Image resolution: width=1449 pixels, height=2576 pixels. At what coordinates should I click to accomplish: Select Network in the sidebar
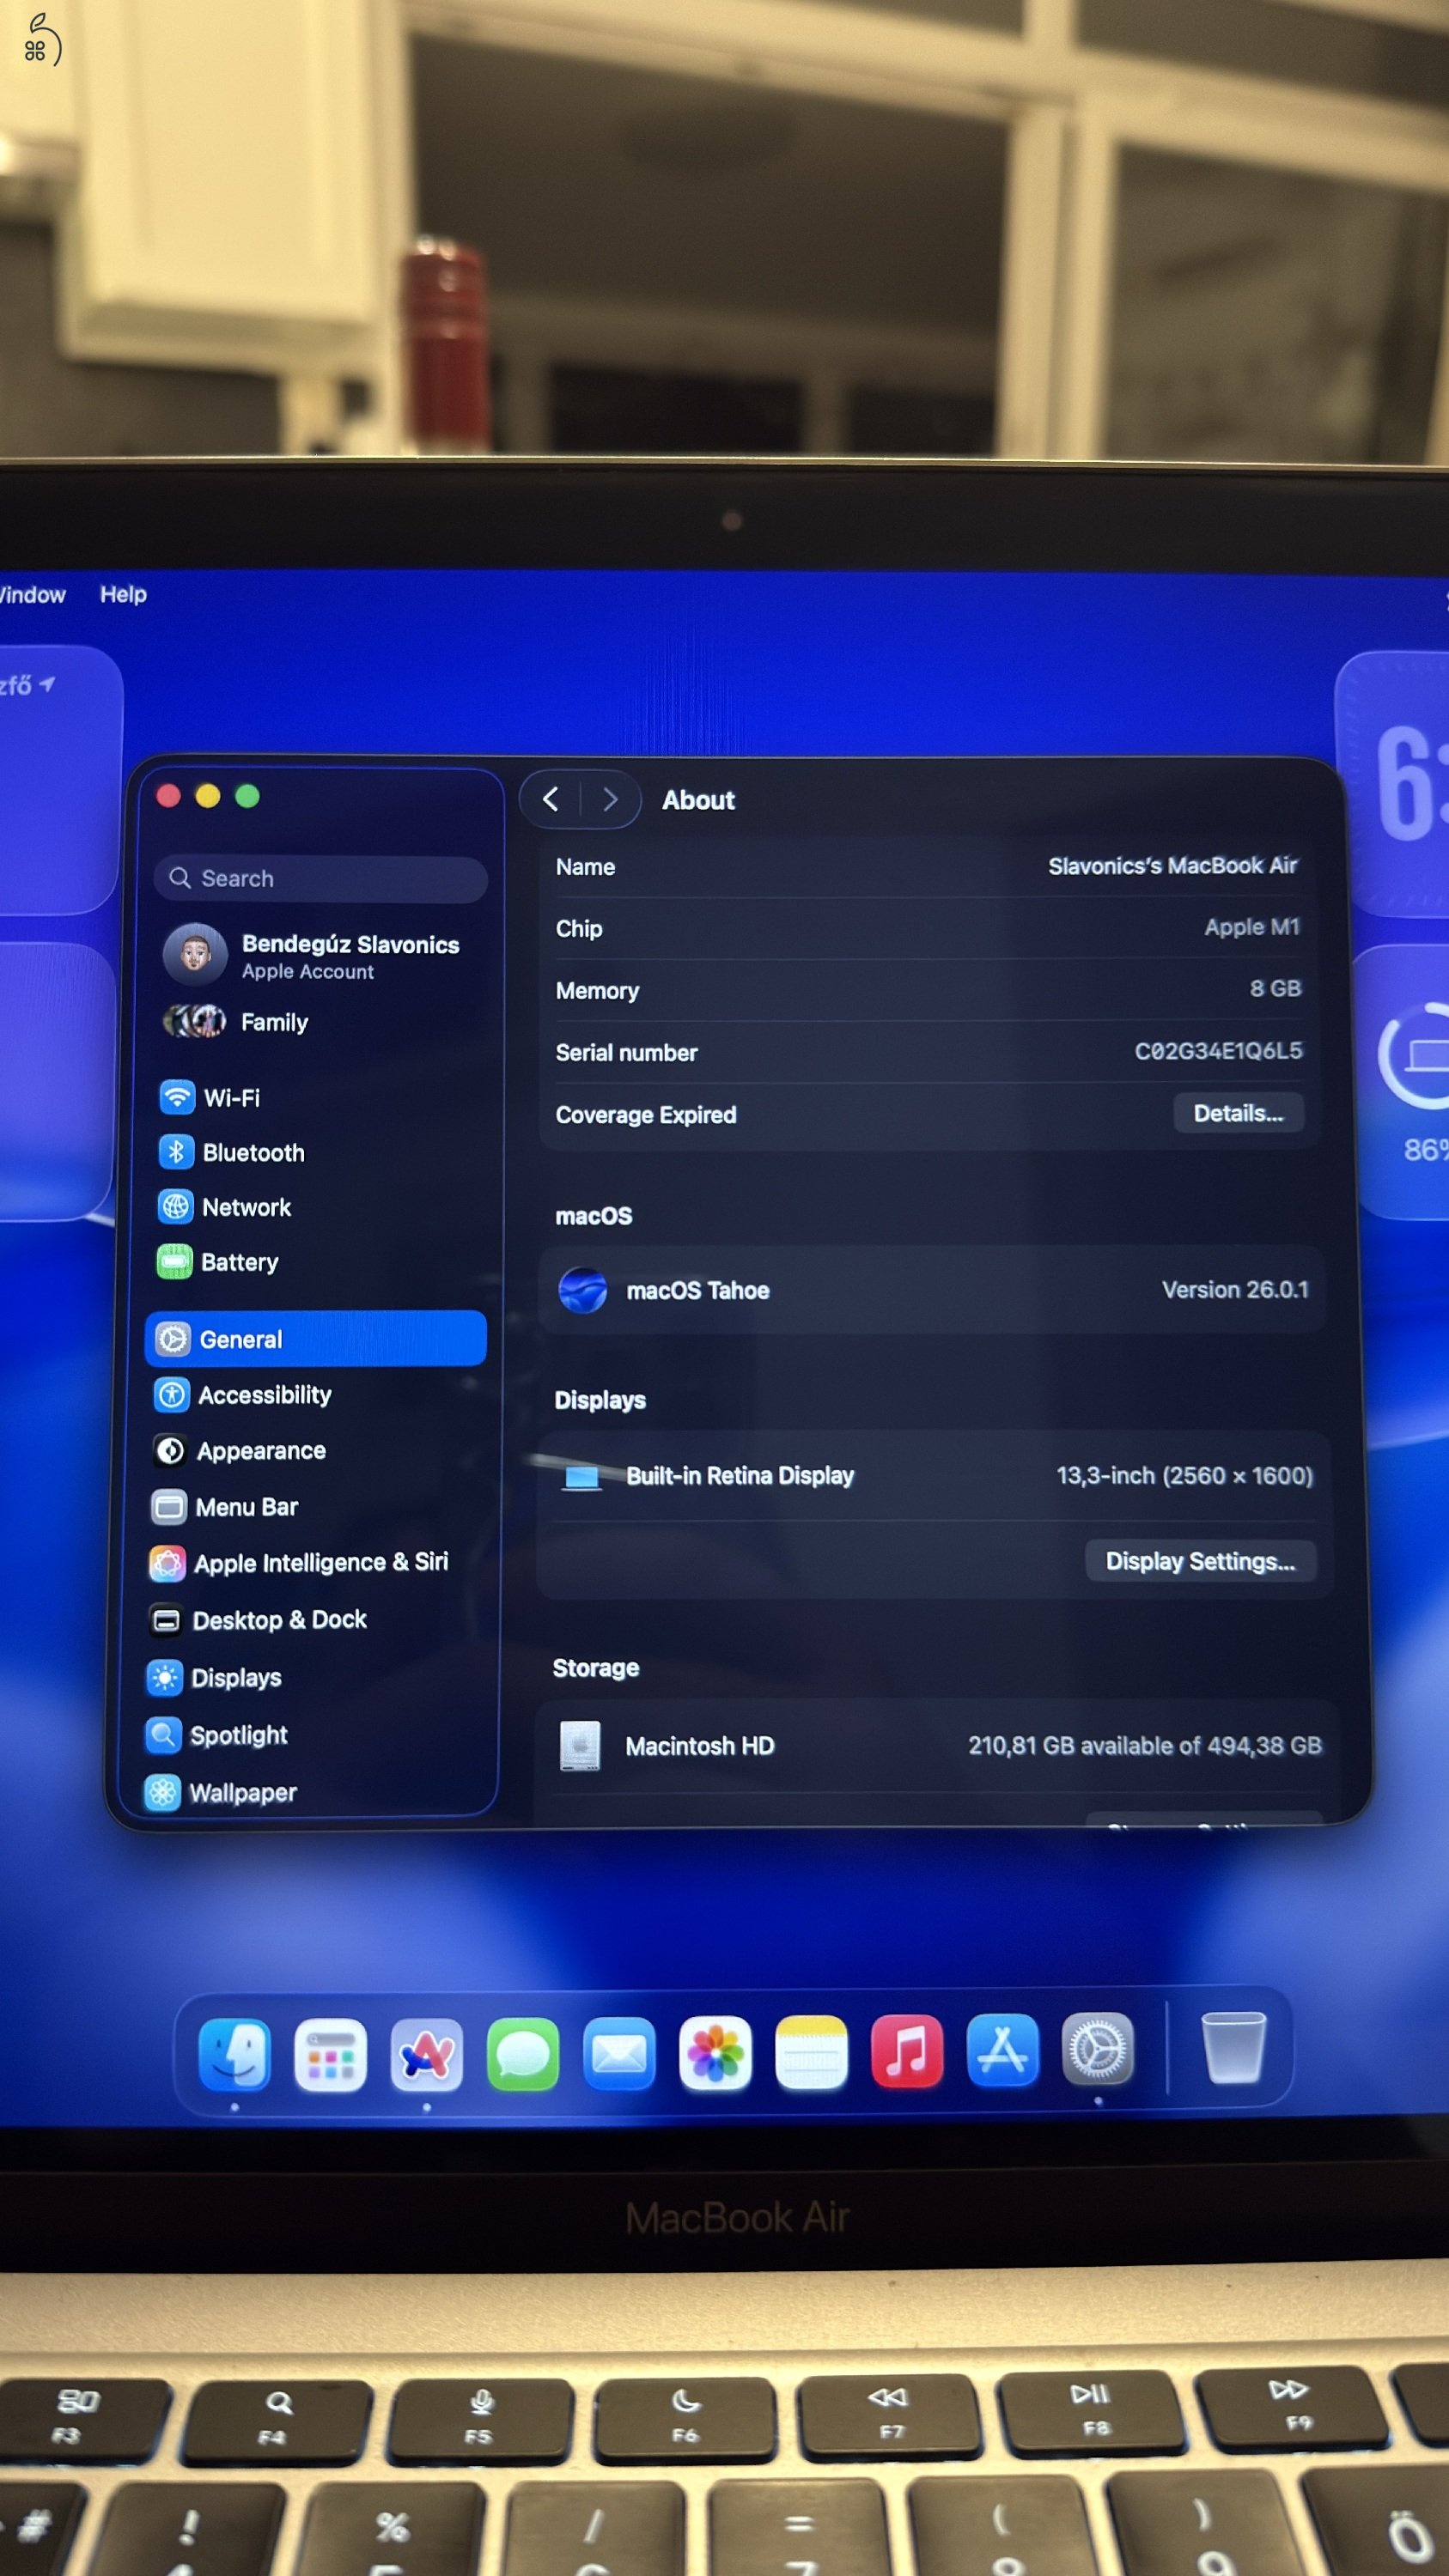tap(245, 1208)
